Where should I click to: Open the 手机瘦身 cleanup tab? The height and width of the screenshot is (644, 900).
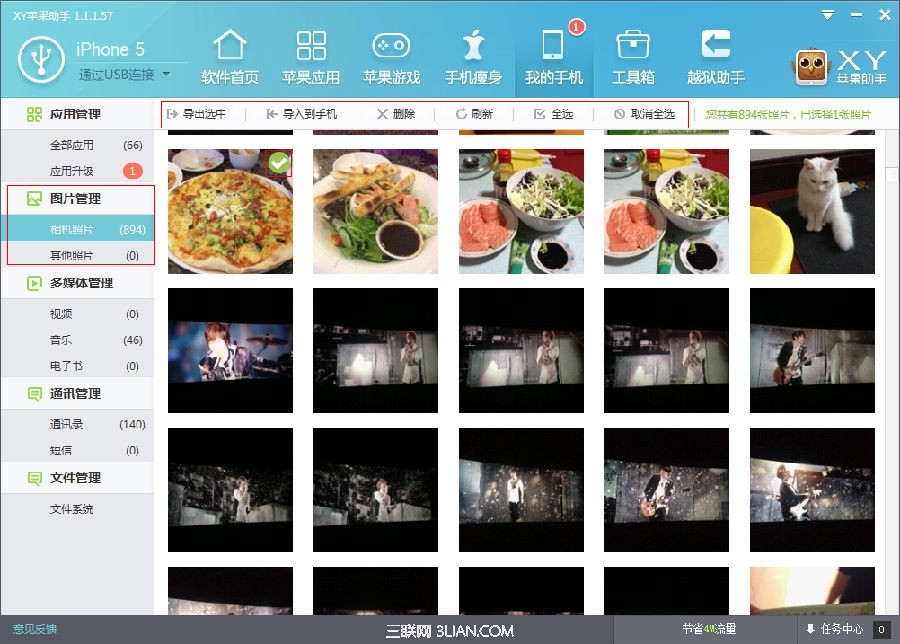[x=473, y=57]
